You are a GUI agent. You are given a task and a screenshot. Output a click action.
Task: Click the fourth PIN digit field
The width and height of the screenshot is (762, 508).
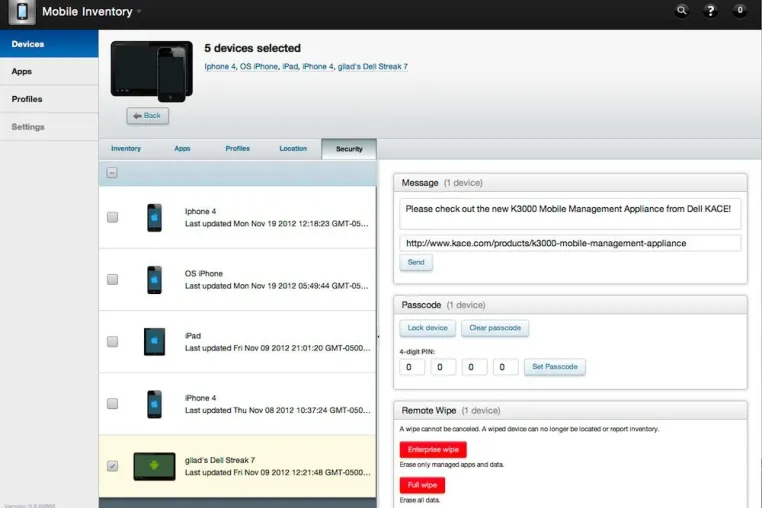click(505, 367)
